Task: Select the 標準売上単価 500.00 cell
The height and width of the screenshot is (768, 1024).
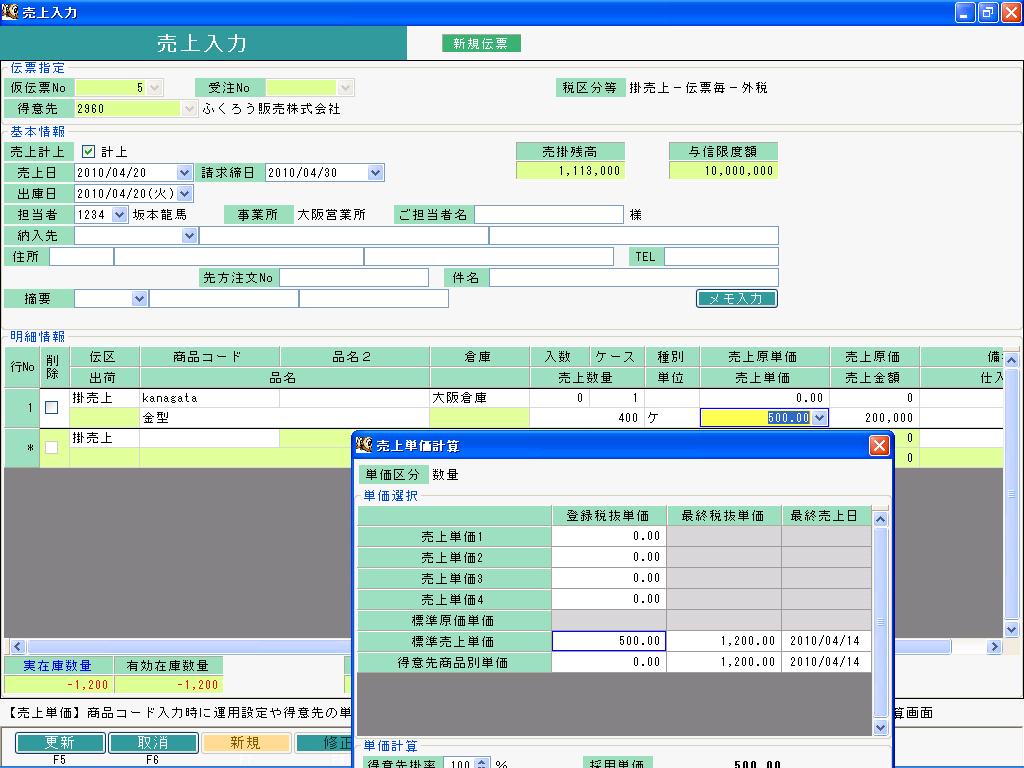Action: pyautogui.click(x=609, y=641)
